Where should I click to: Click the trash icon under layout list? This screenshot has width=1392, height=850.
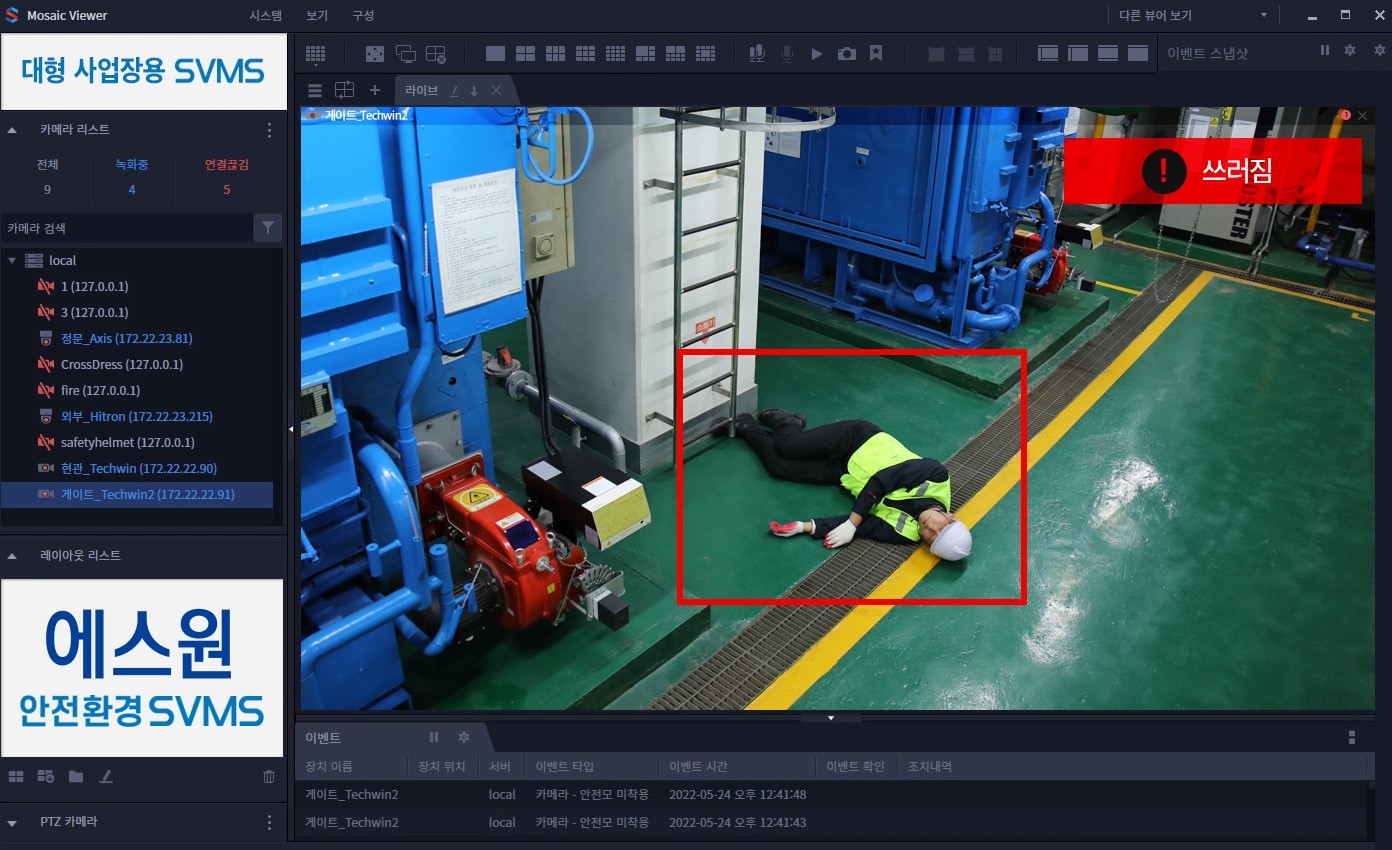pyautogui.click(x=268, y=776)
